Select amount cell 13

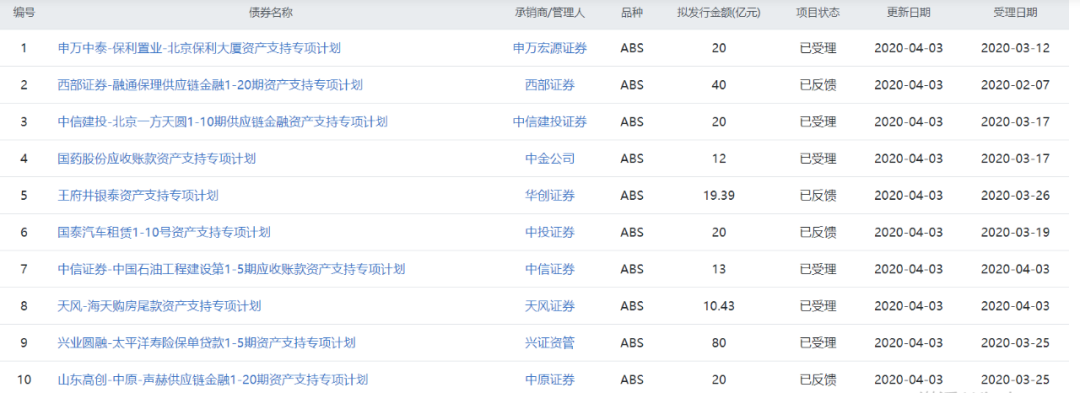coord(719,269)
